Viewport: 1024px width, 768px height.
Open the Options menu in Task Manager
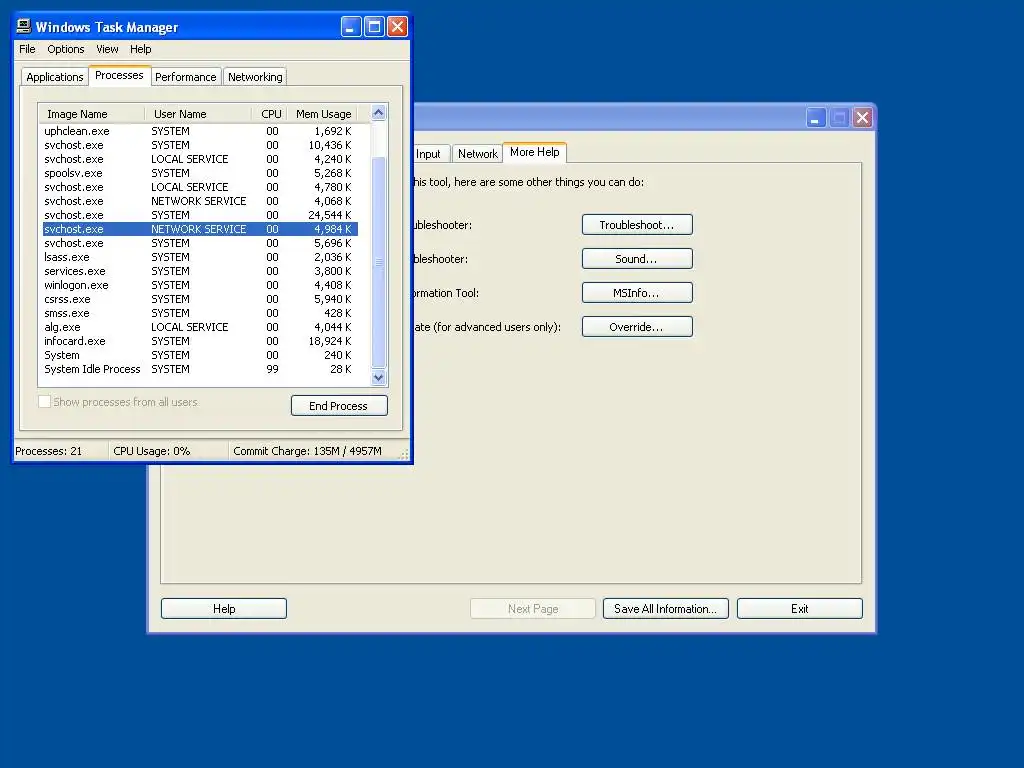pyautogui.click(x=65, y=49)
